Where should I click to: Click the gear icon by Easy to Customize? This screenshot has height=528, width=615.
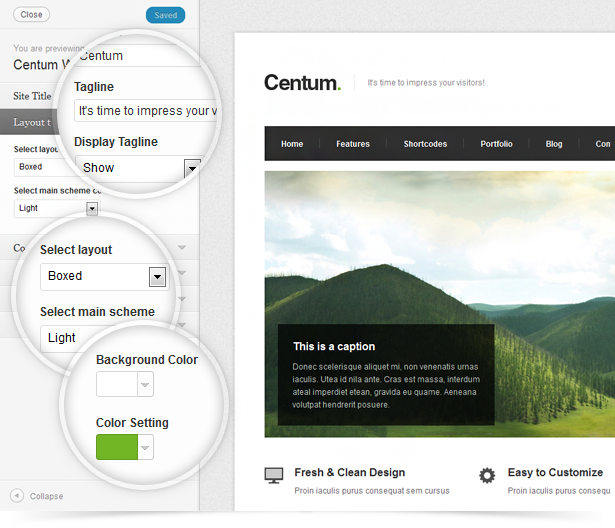[x=487, y=475]
